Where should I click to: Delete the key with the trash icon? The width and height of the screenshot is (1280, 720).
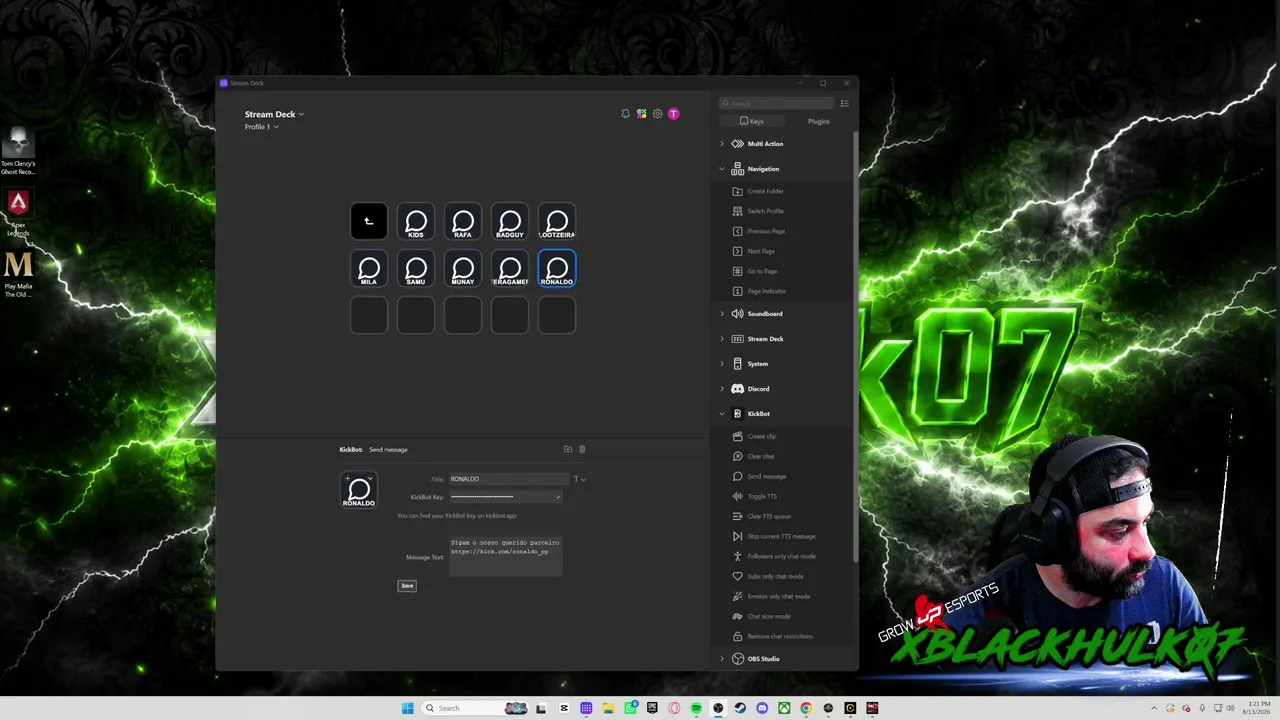(x=582, y=449)
